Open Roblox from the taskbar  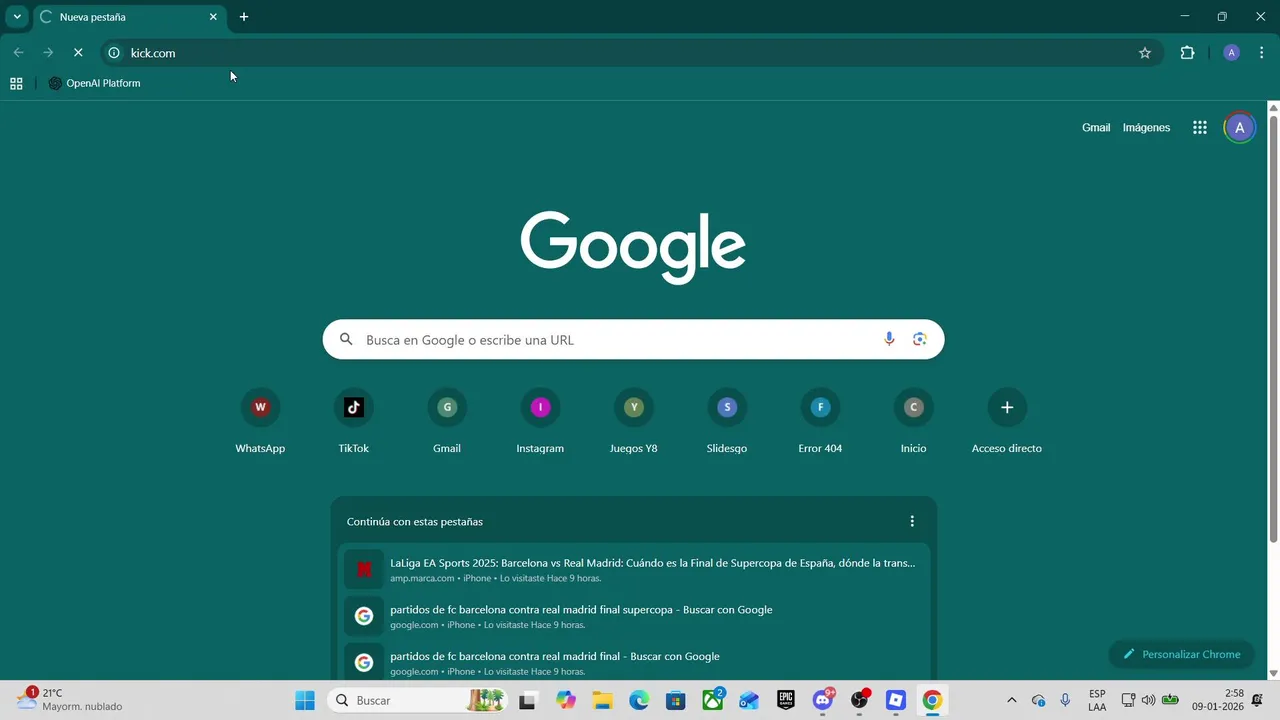tap(896, 700)
